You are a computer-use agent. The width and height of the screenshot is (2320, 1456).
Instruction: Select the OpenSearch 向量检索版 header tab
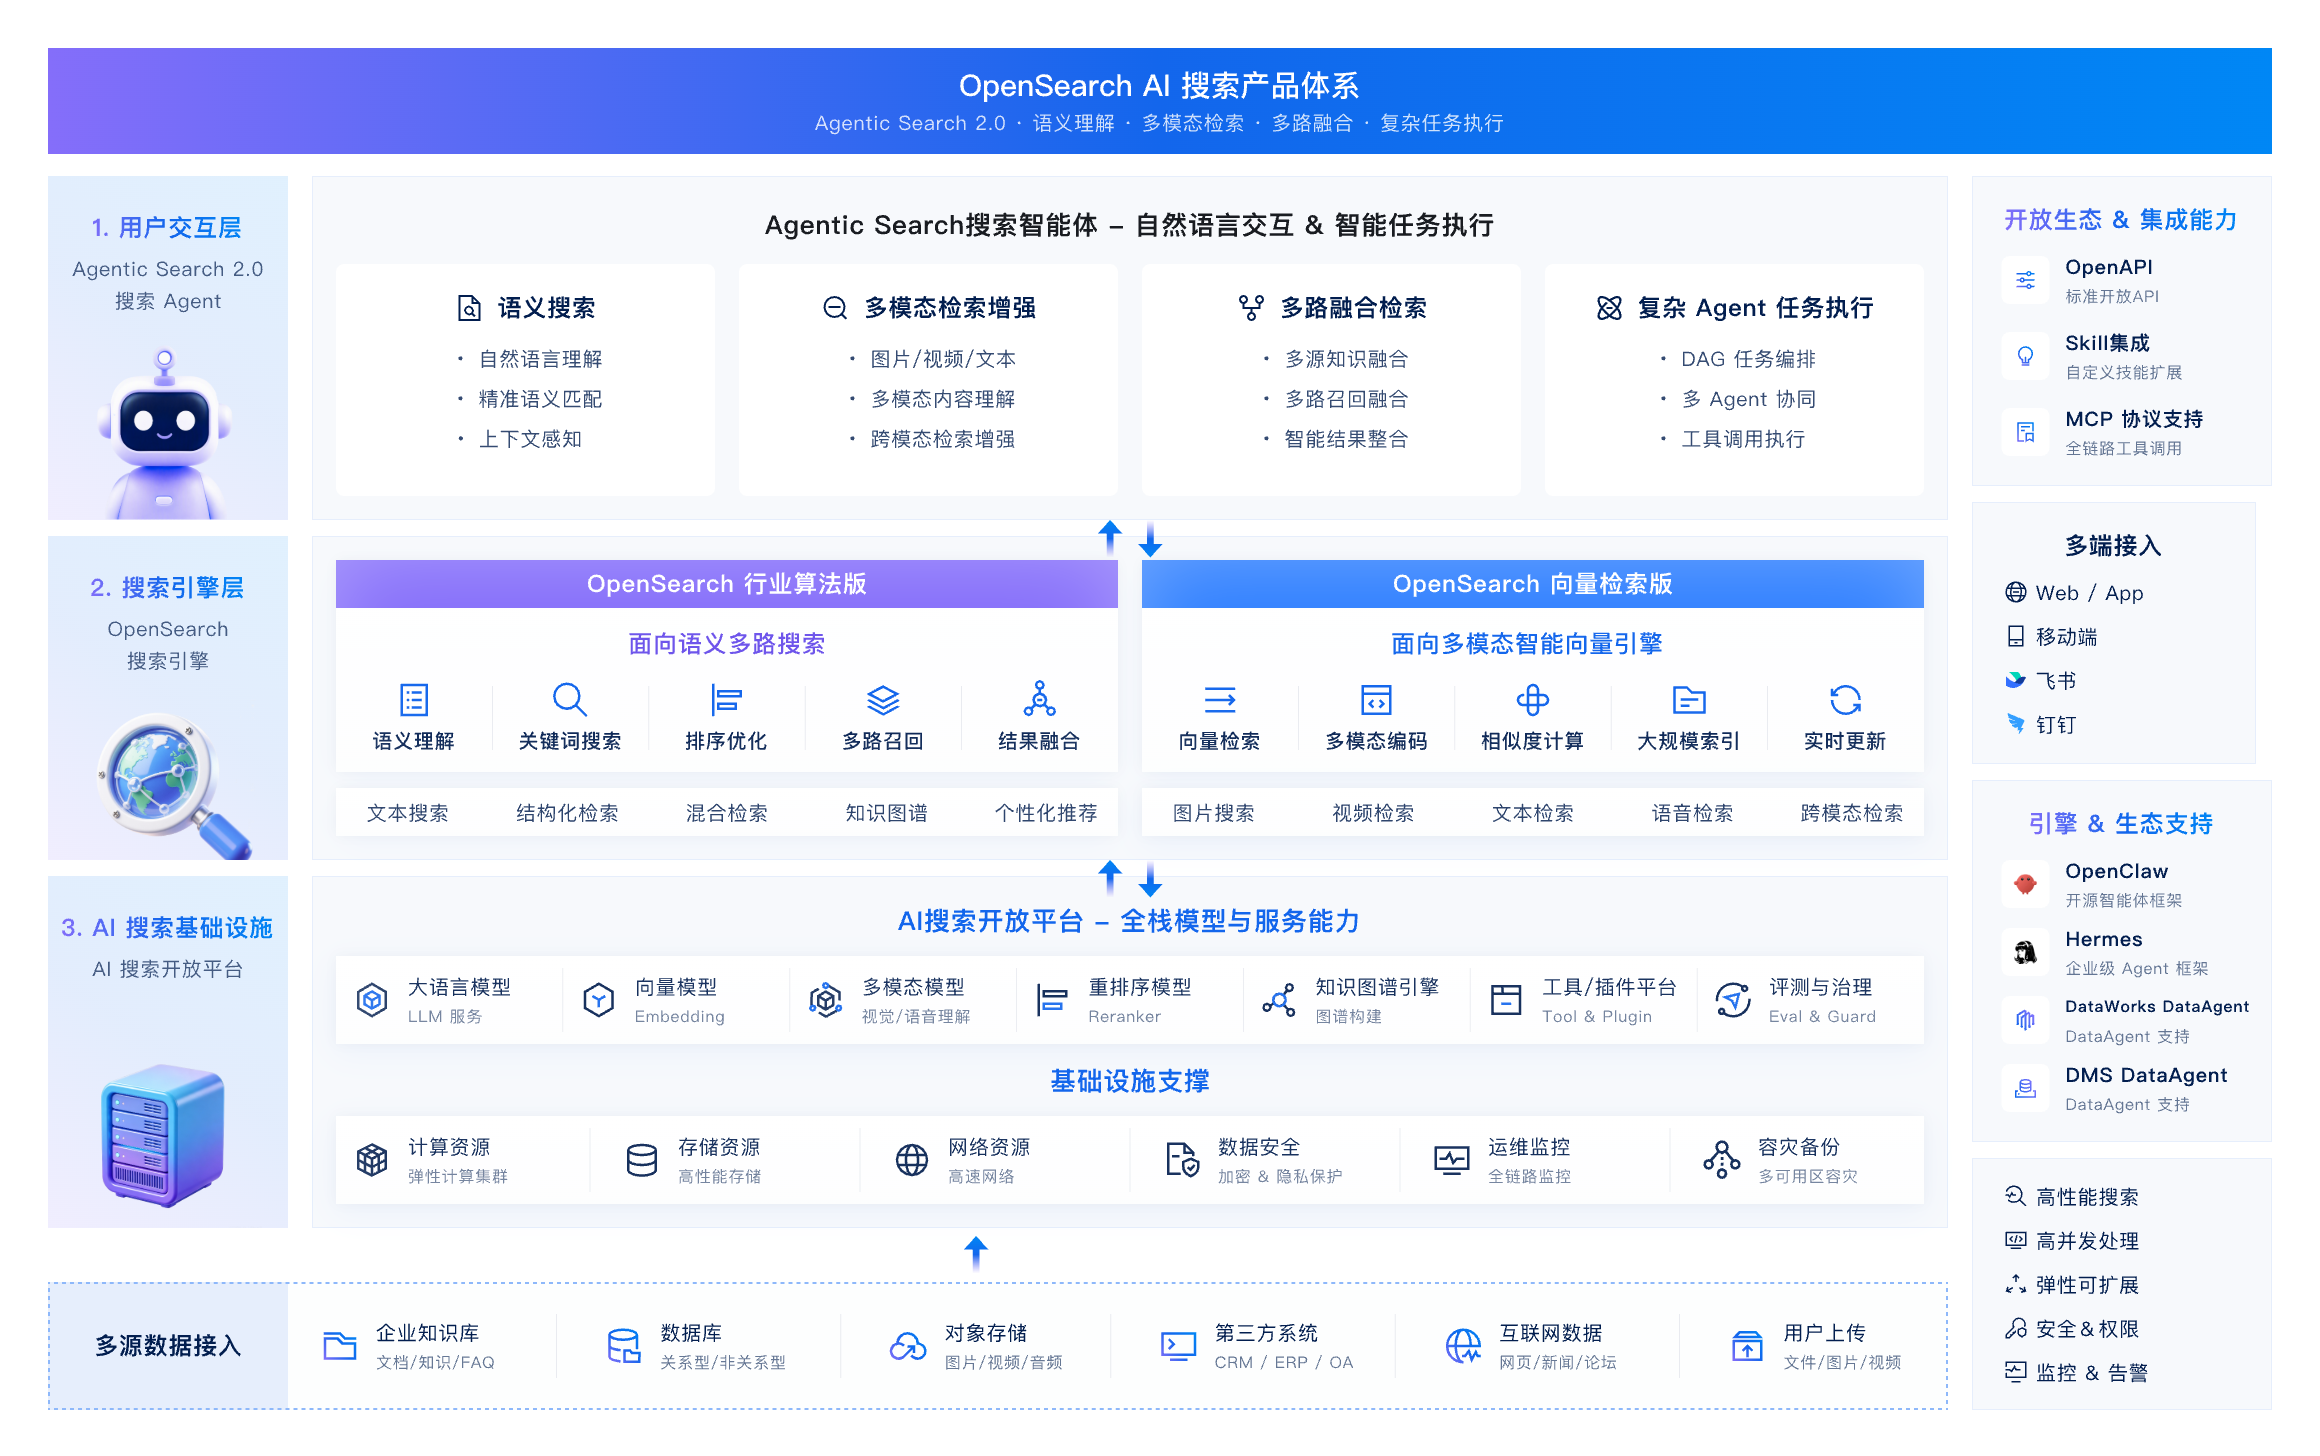[x=1533, y=584]
